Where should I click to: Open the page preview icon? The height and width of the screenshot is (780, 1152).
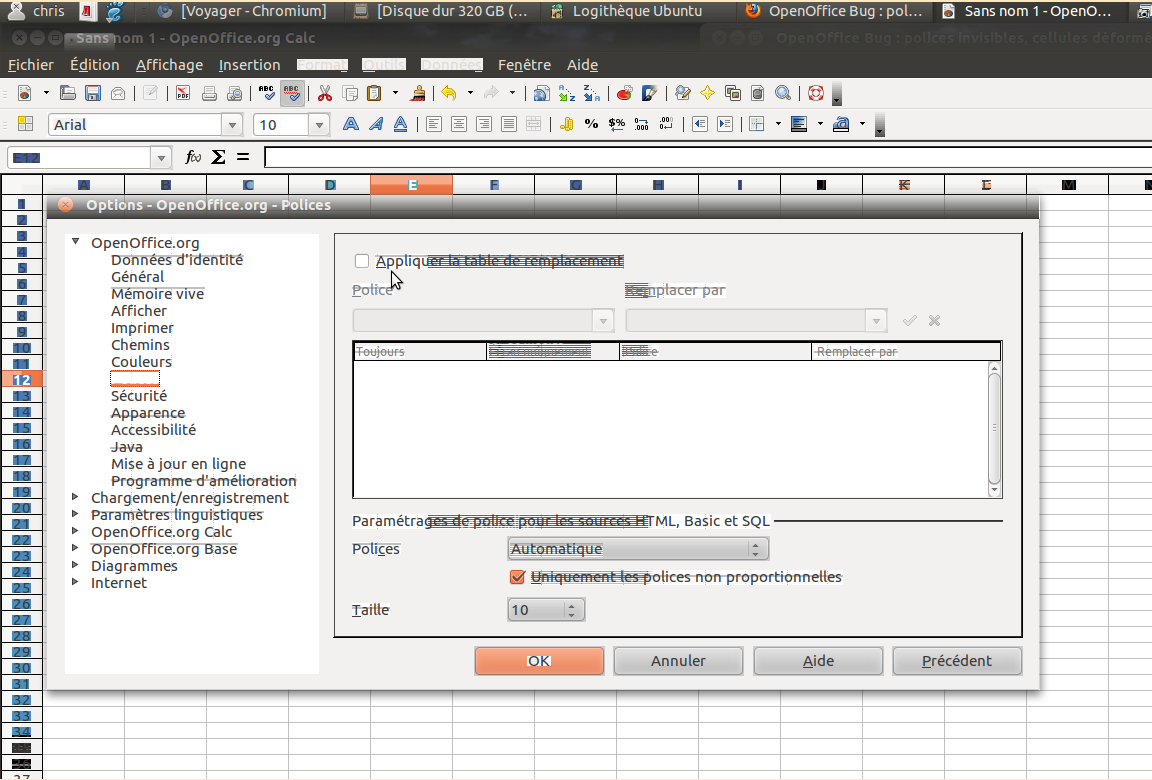click(x=234, y=93)
